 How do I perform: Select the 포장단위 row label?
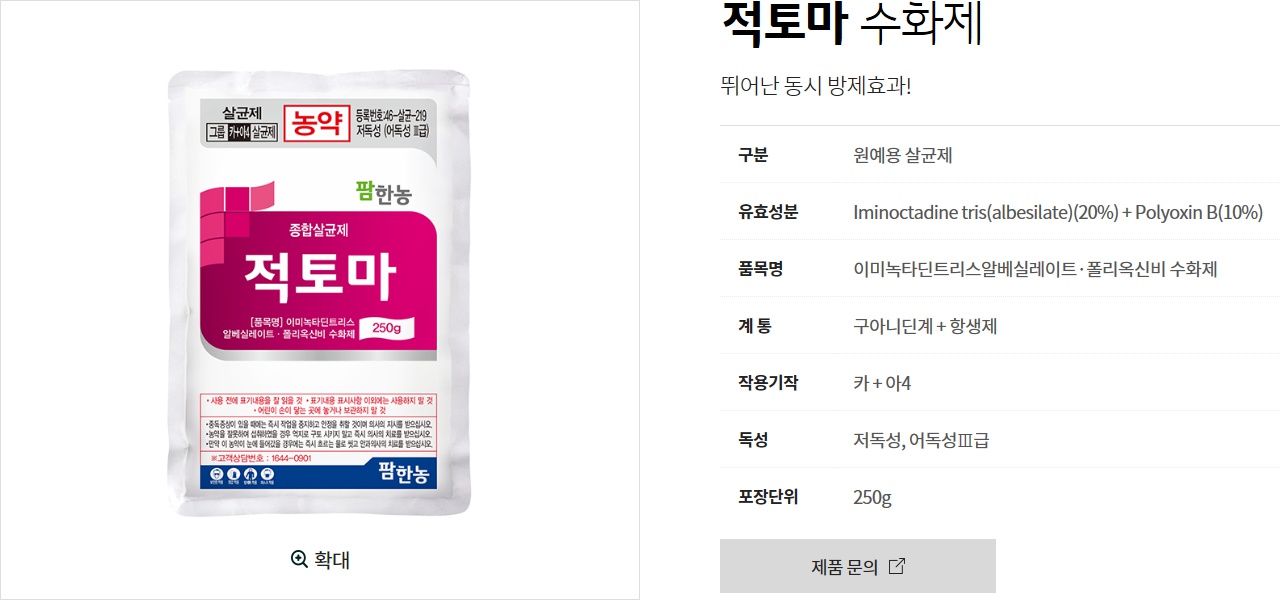pyautogui.click(x=768, y=497)
